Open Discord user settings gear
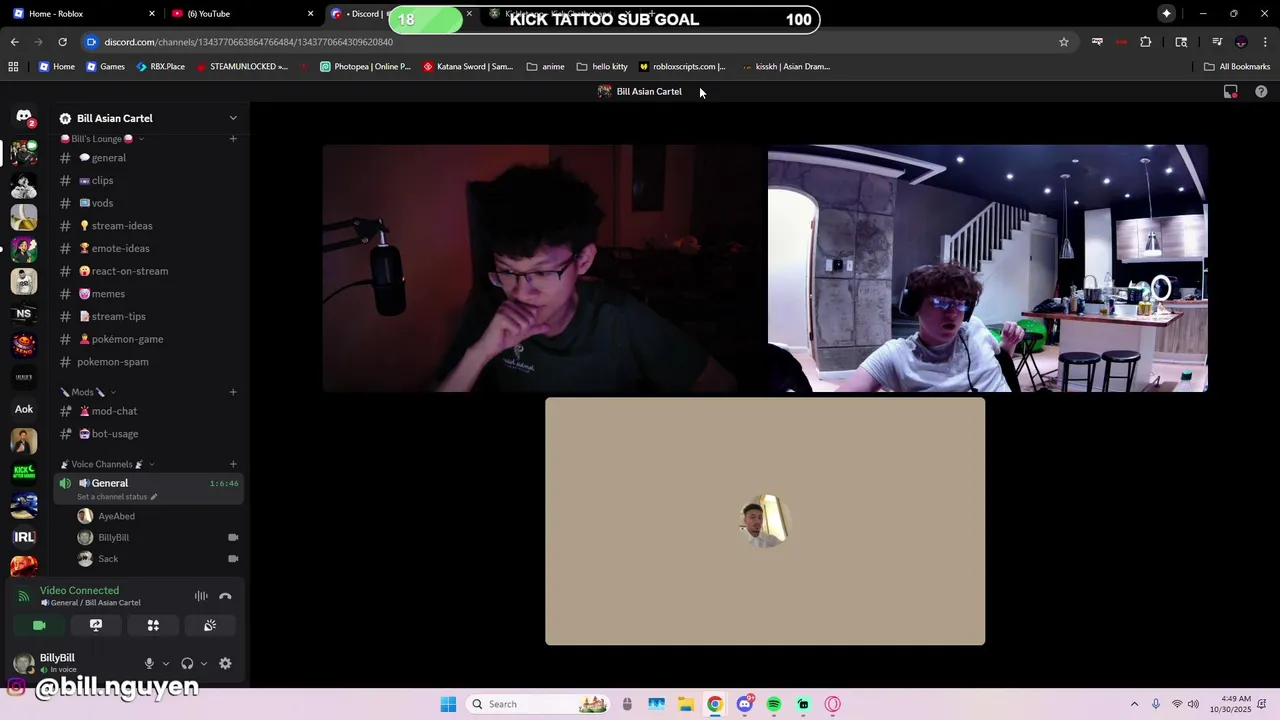1280x720 pixels. (225, 663)
